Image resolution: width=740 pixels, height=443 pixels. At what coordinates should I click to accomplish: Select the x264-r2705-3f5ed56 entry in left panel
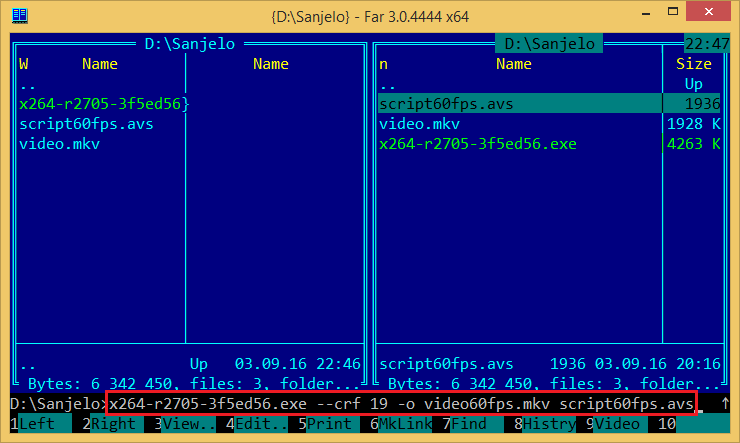click(103, 104)
